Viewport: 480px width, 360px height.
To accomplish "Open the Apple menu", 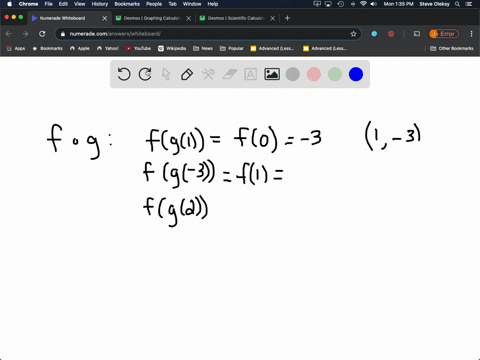I will 9,4.
